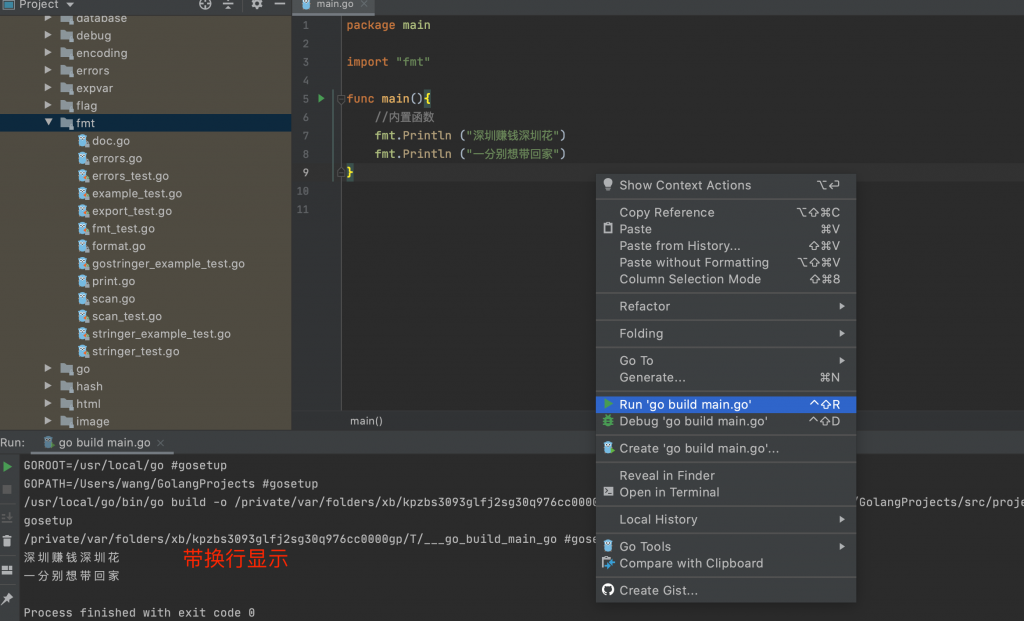Open the Folding submenu

(x=726, y=334)
